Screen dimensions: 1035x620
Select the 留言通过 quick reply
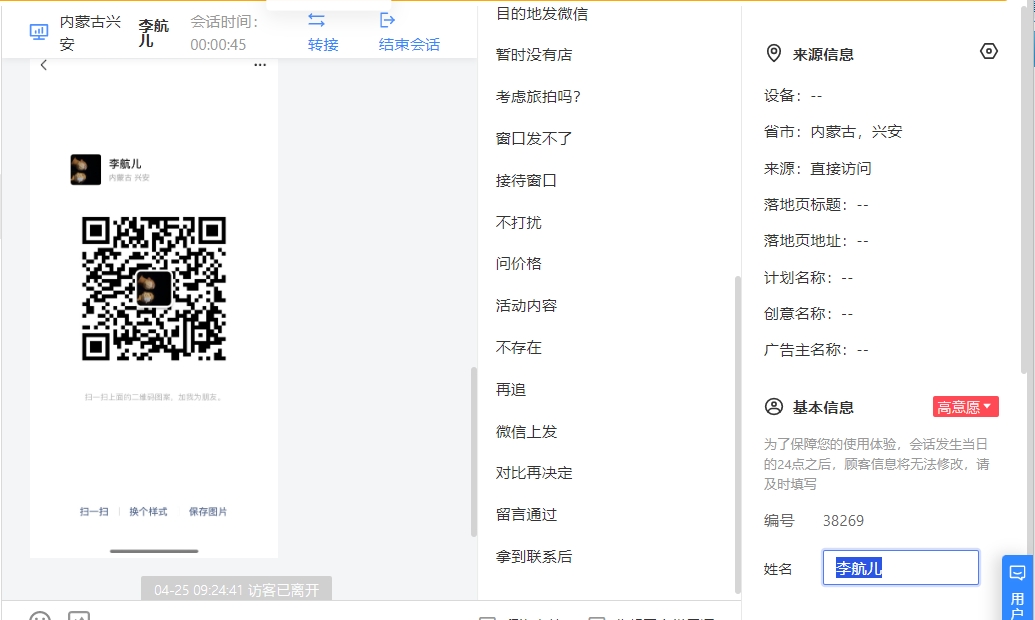coord(526,515)
